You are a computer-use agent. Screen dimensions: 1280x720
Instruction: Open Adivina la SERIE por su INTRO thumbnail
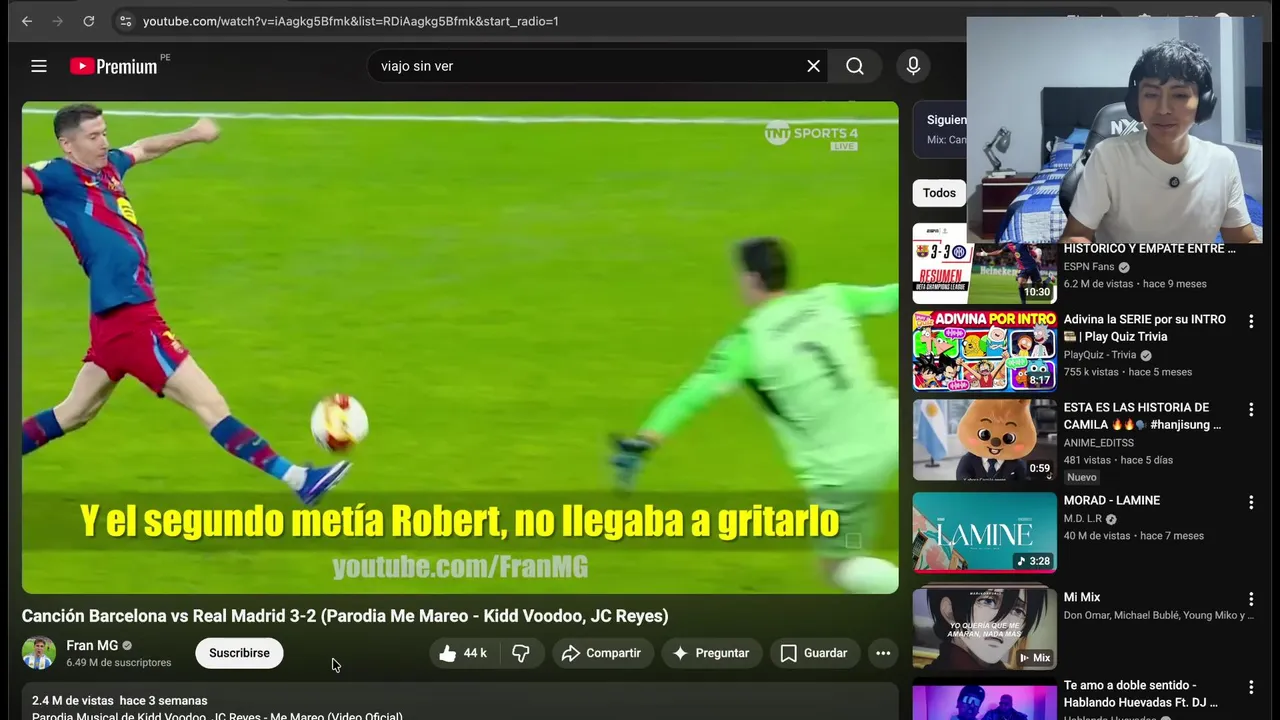[x=984, y=350]
